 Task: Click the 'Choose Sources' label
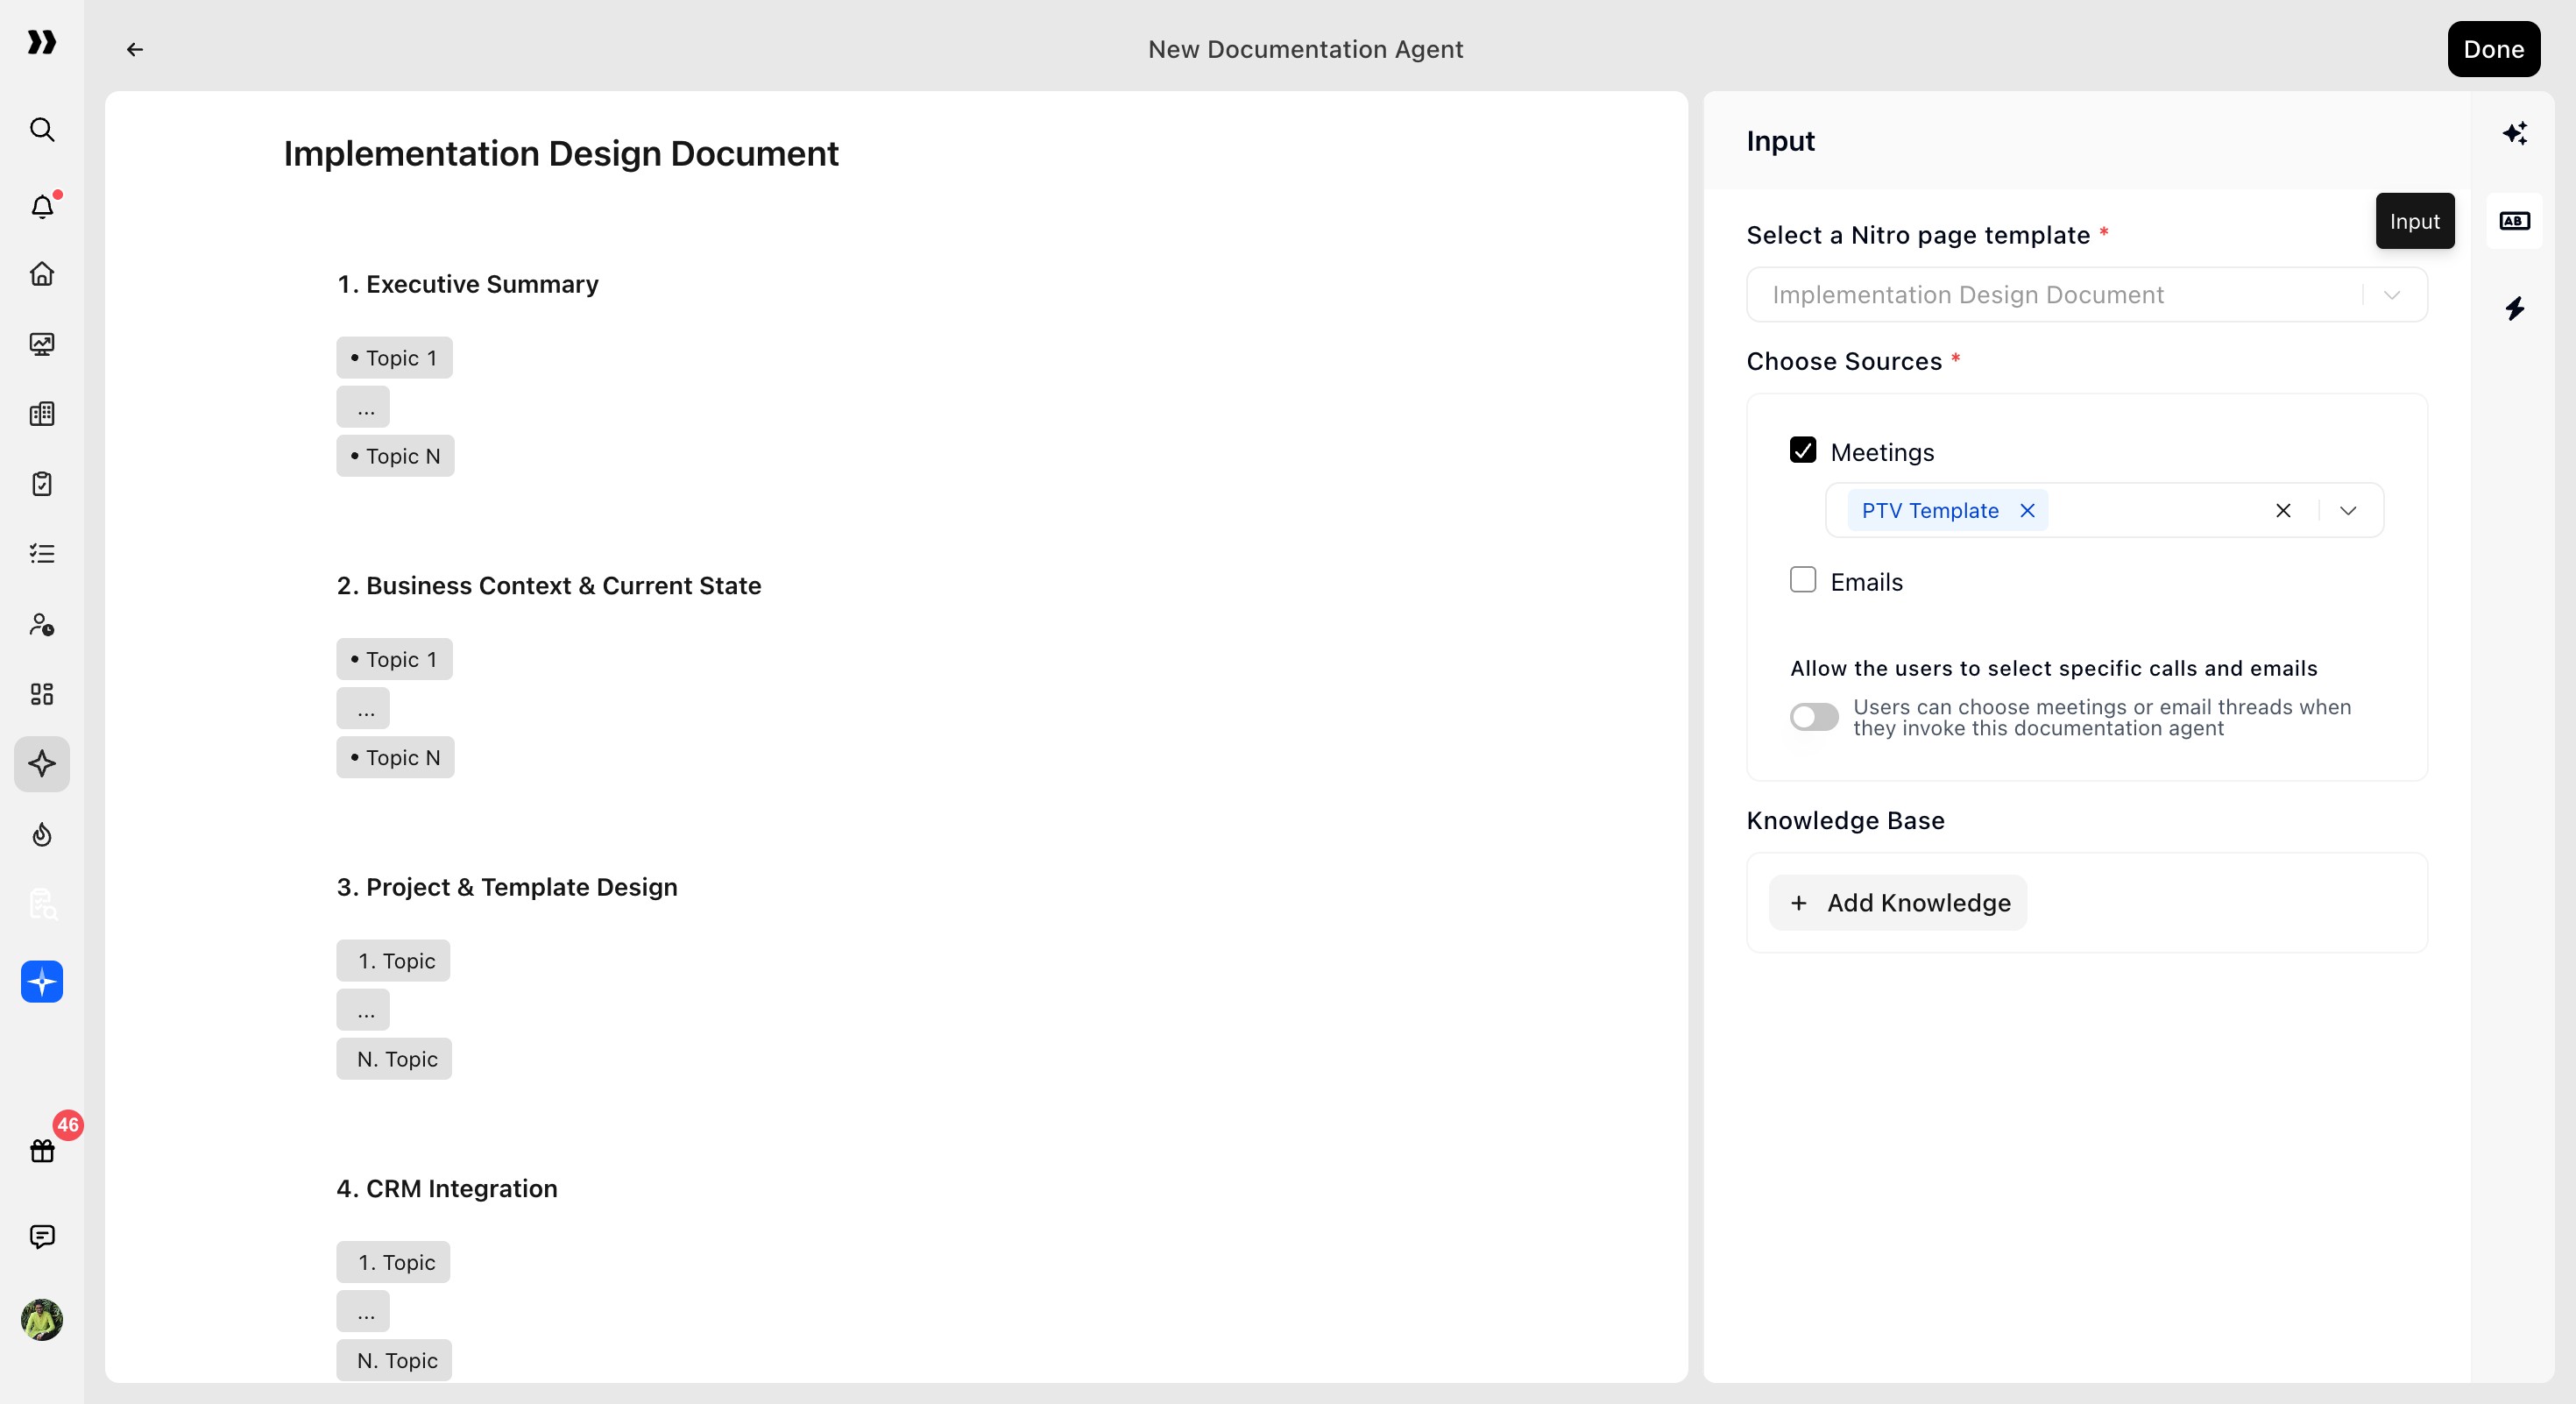pyautogui.click(x=1844, y=362)
